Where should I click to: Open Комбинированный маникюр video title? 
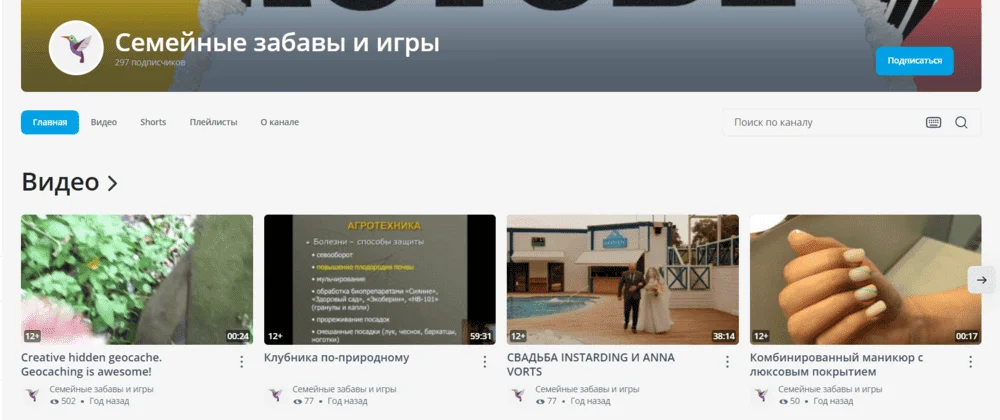(x=837, y=365)
